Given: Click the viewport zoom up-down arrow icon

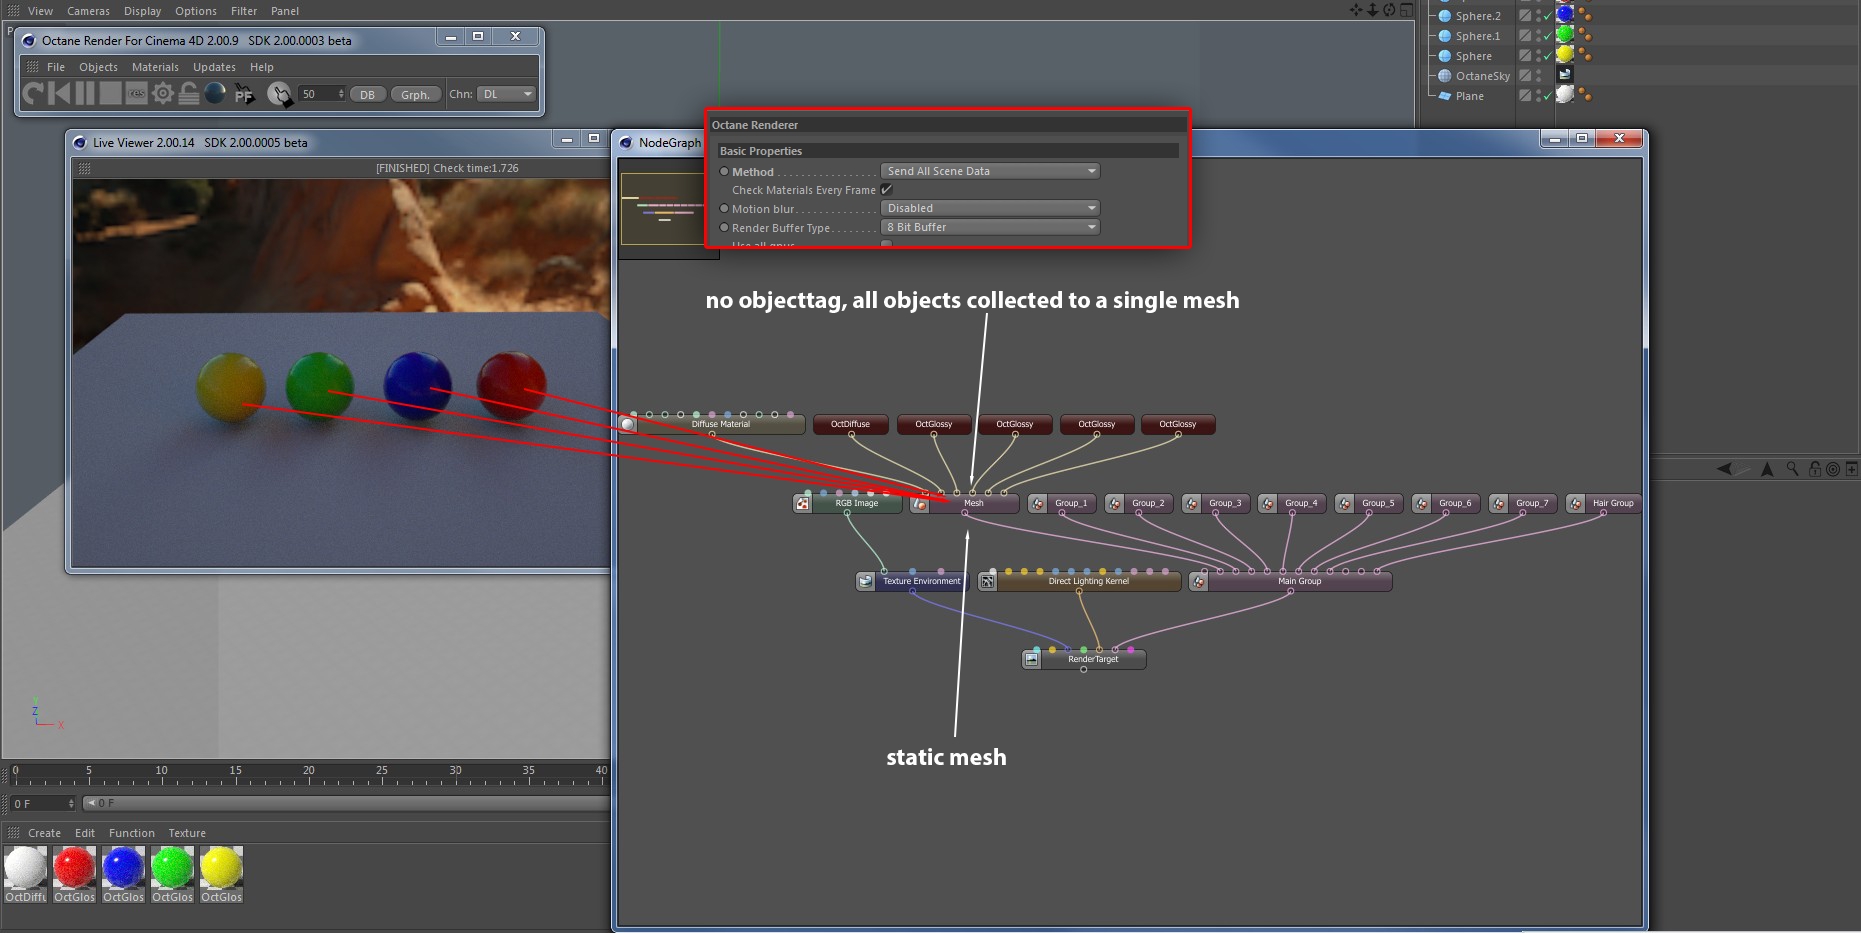Looking at the screenshot, I should point(1373,10).
